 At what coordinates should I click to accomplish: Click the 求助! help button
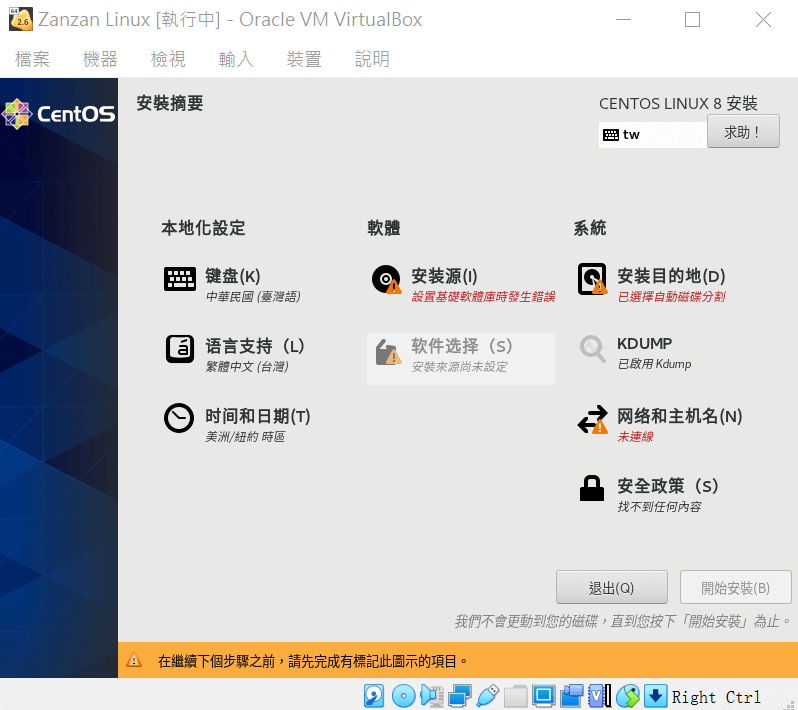click(x=743, y=131)
